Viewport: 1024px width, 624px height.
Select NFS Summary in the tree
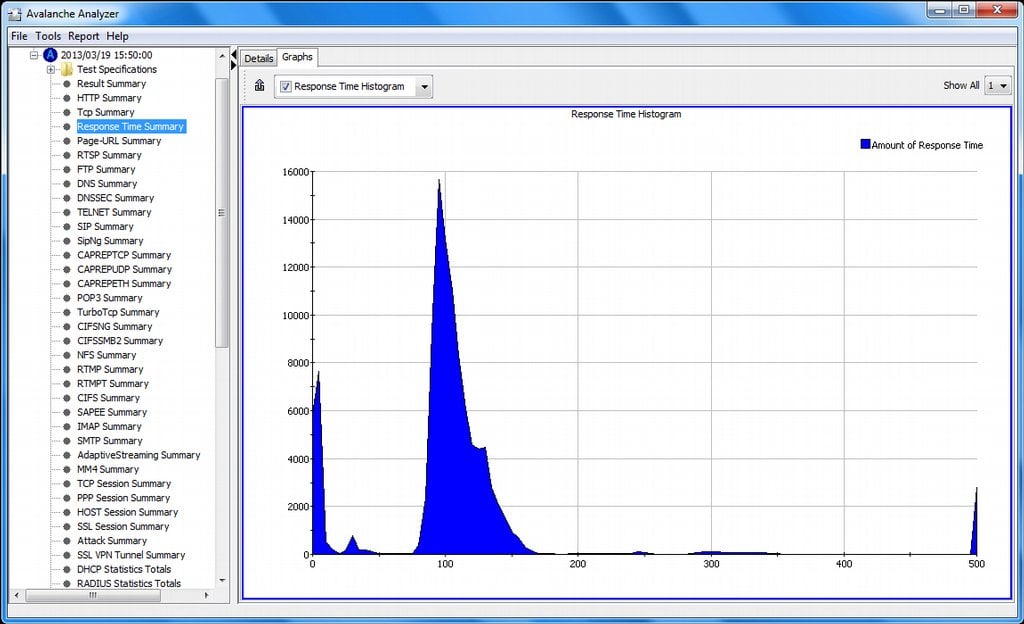(x=106, y=355)
